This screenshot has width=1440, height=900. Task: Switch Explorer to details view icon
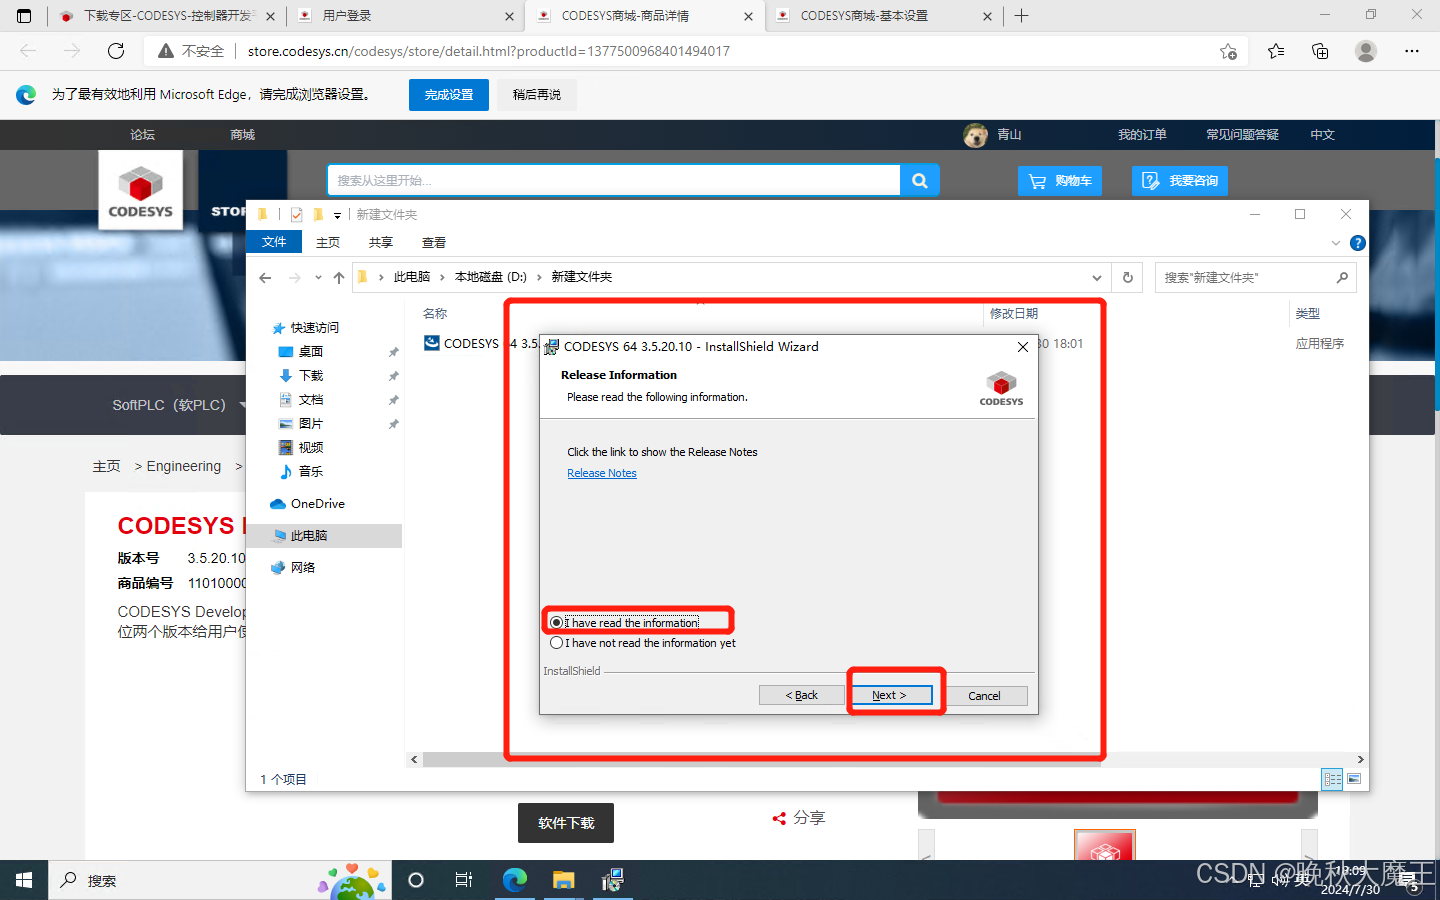tap(1332, 779)
